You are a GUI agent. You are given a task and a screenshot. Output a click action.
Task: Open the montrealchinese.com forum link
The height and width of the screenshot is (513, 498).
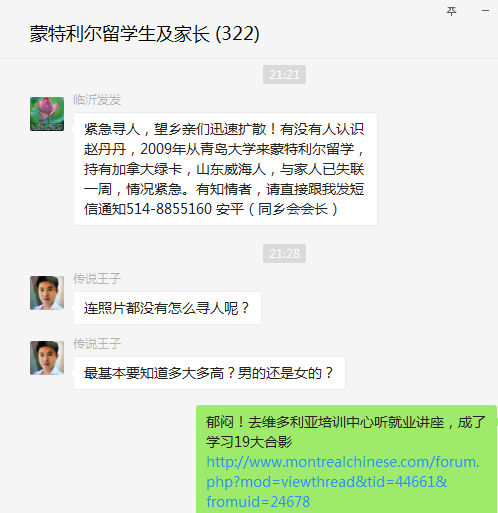342,482
